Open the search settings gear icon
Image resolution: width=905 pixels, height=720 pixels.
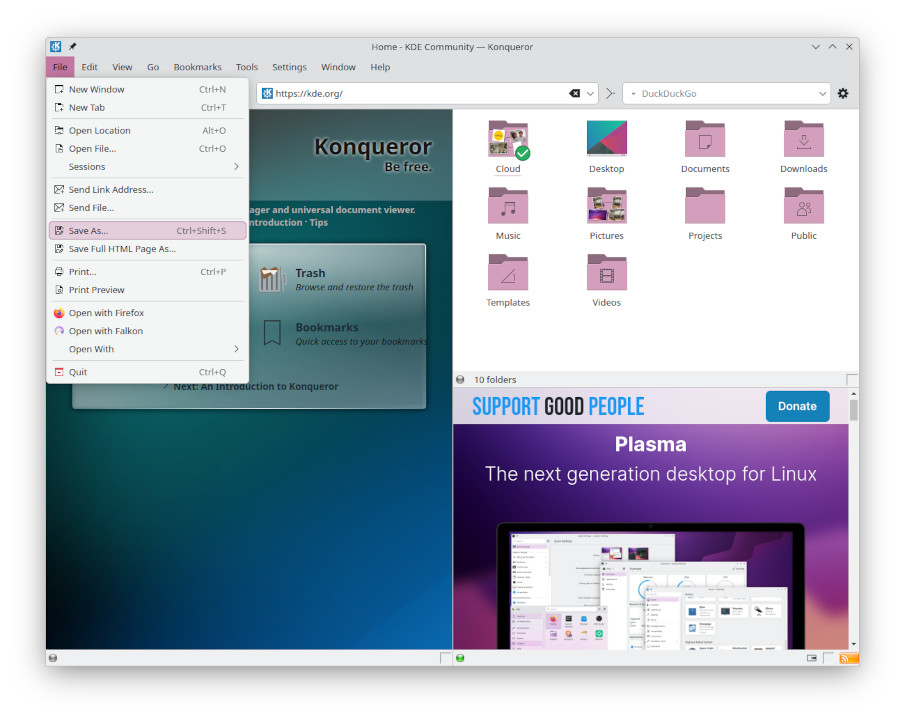[843, 93]
